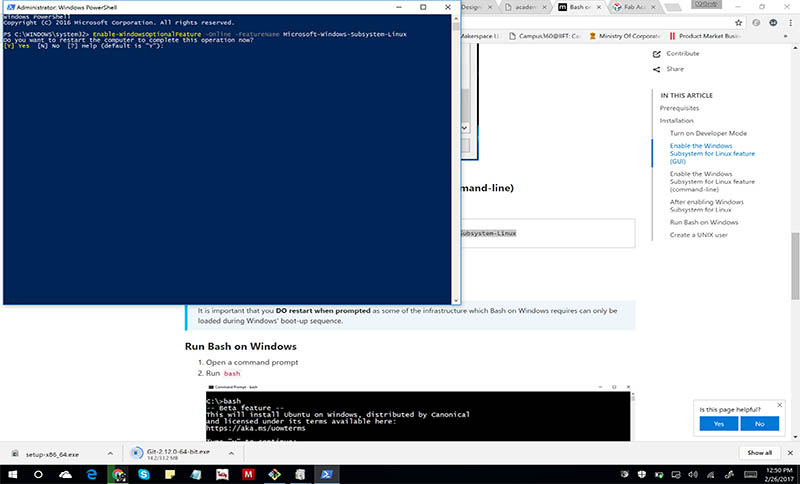The image size is (800, 484).
Task: Click setup-x86_64.exe file icon
Action: [15, 453]
